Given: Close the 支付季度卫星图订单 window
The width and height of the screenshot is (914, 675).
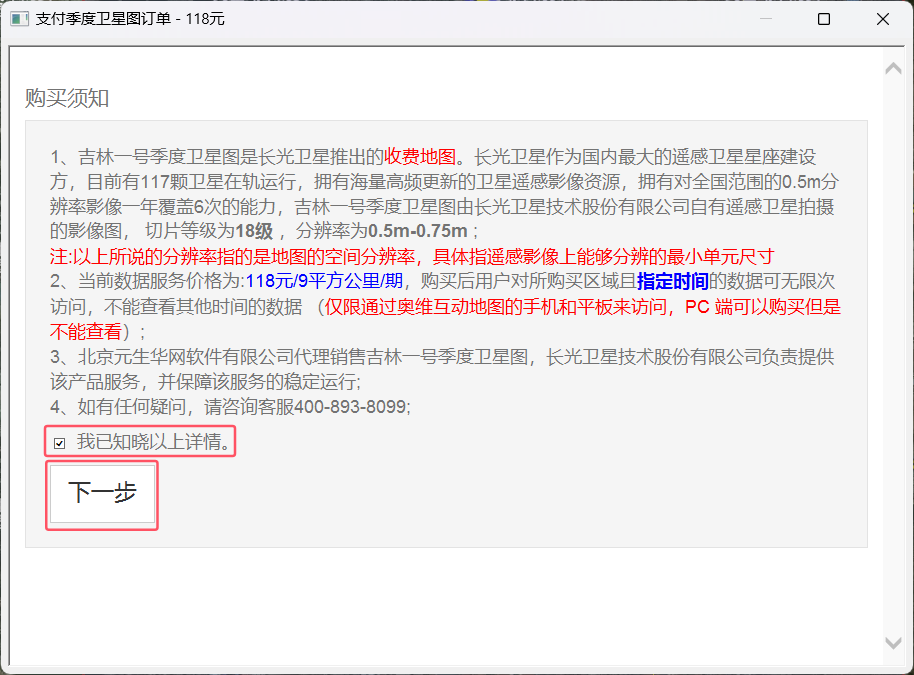Looking at the screenshot, I should [x=883, y=19].
